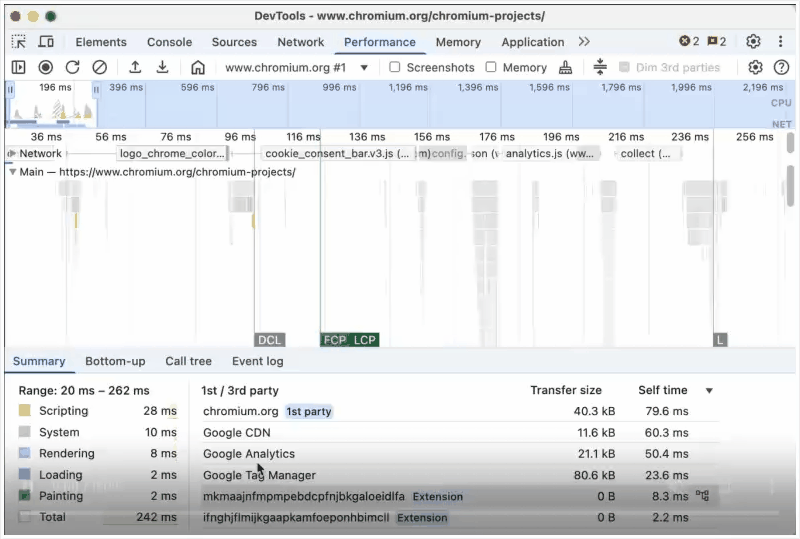This screenshot has width=800, height=539.
Task: Open the Event log tab
Action: (x=258, y=361)
